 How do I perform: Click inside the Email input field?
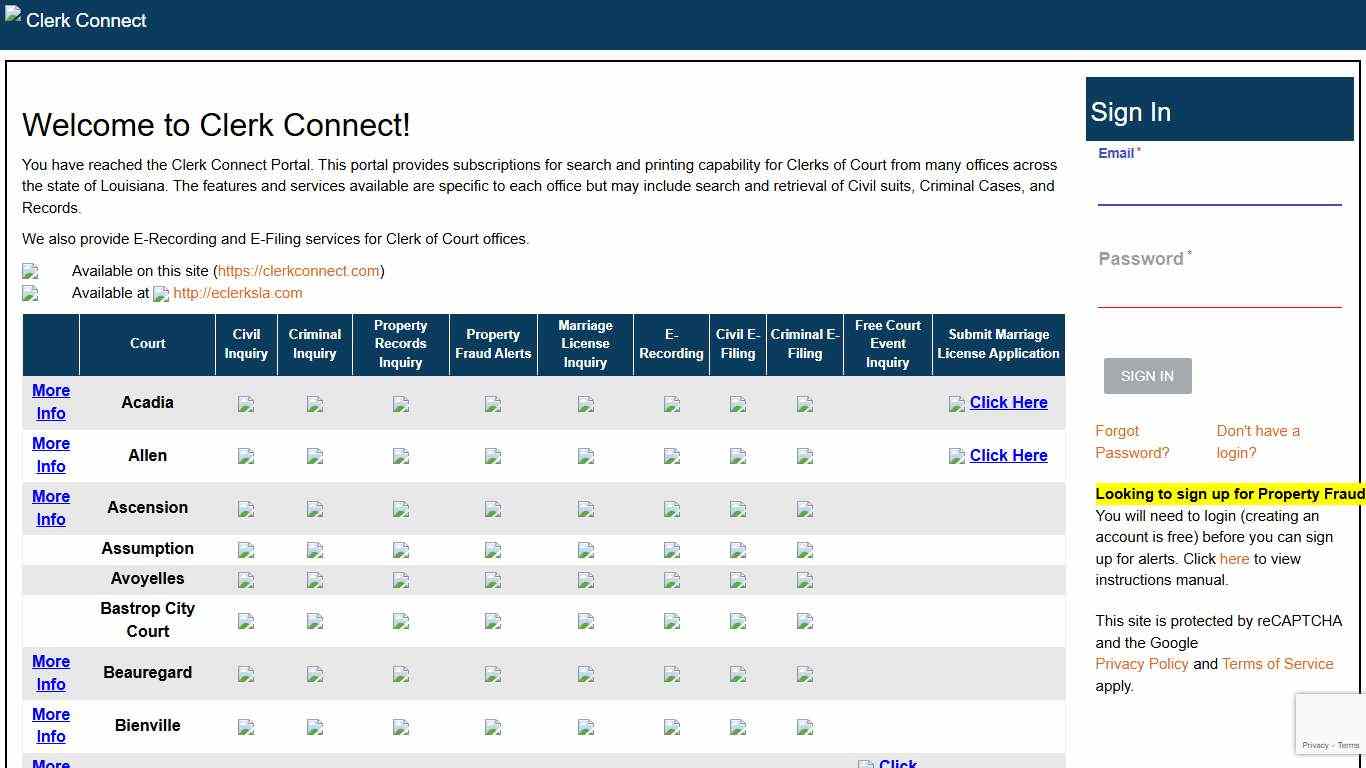[1219, 190]
